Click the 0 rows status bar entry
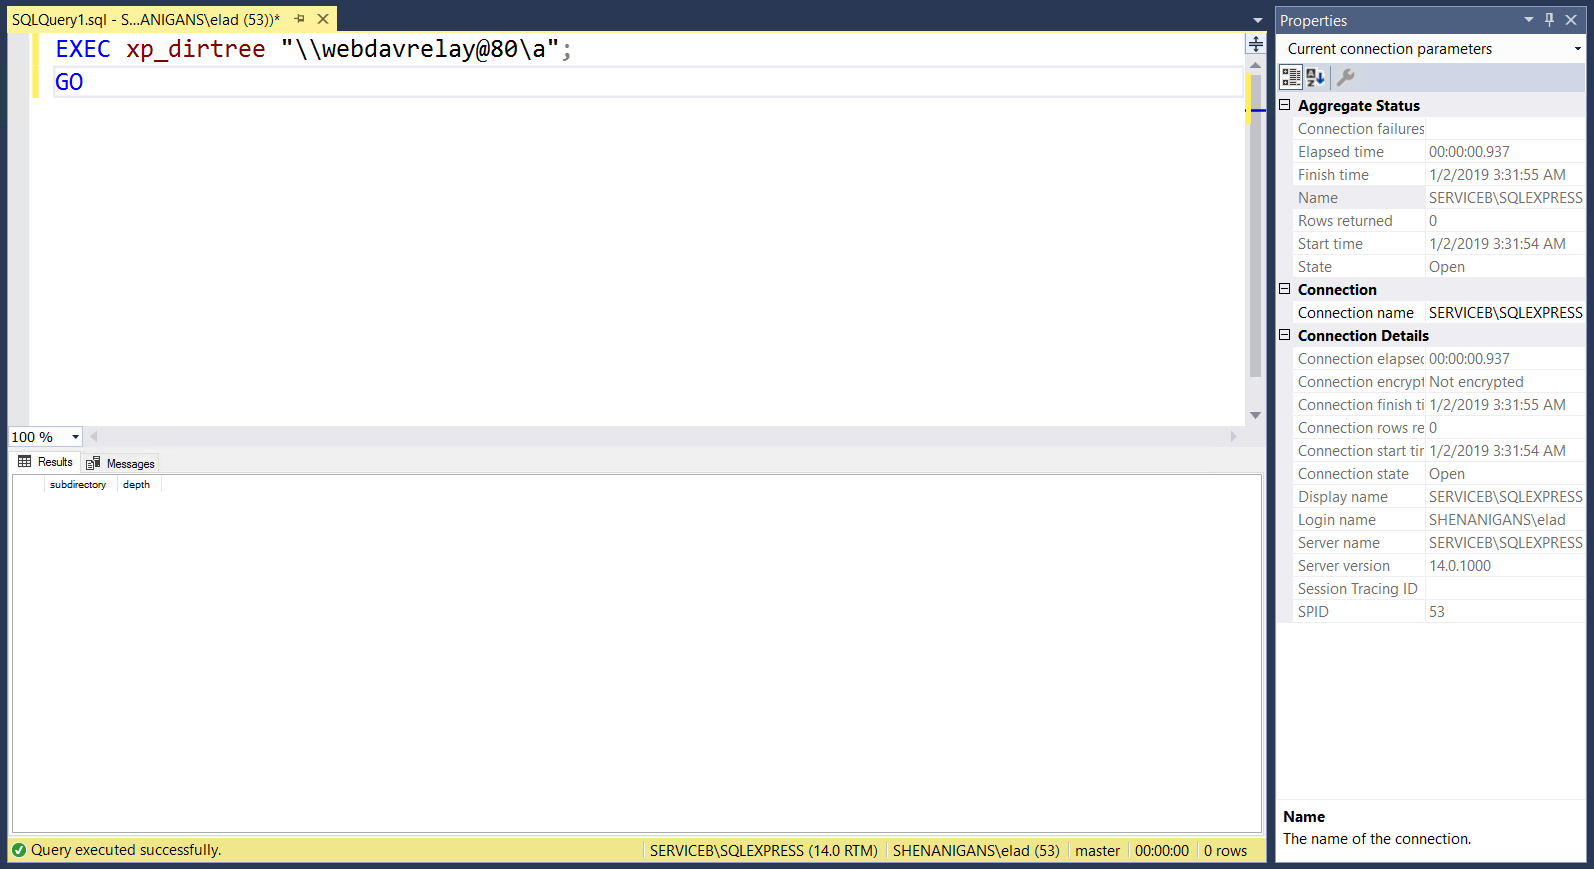Viewport: 1594px width, 869px height. (1225, 850)
